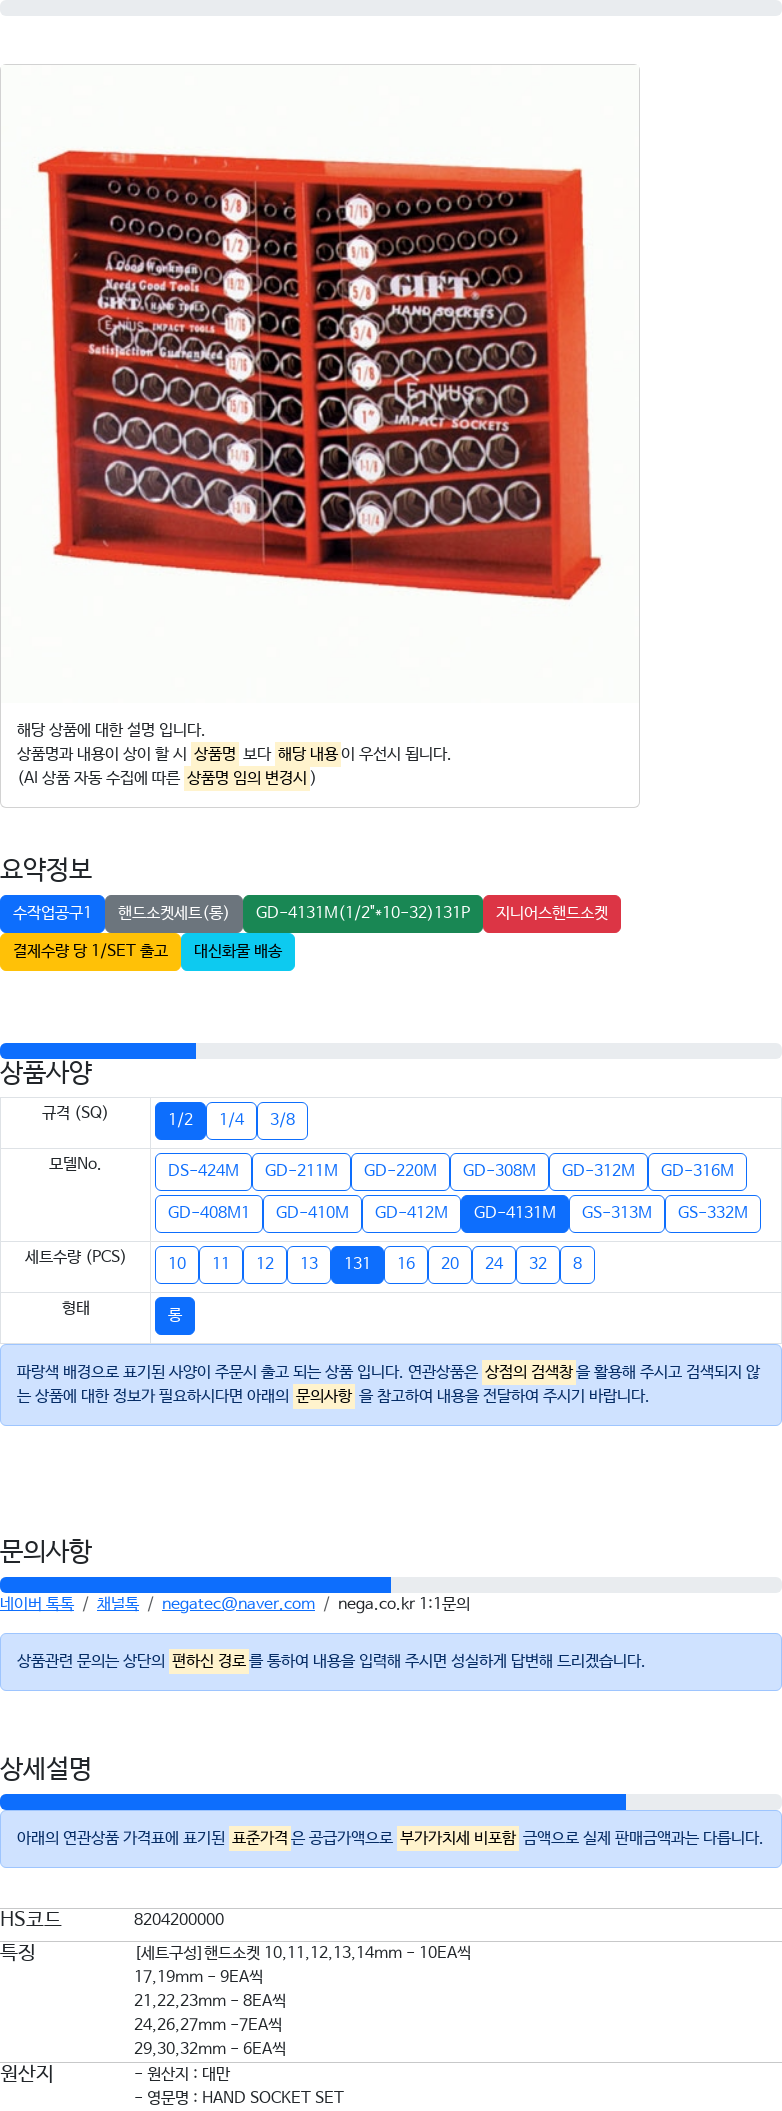Click the red socket set product image
The height and width of the screenshot is (2111, 782).
[320, 383]
